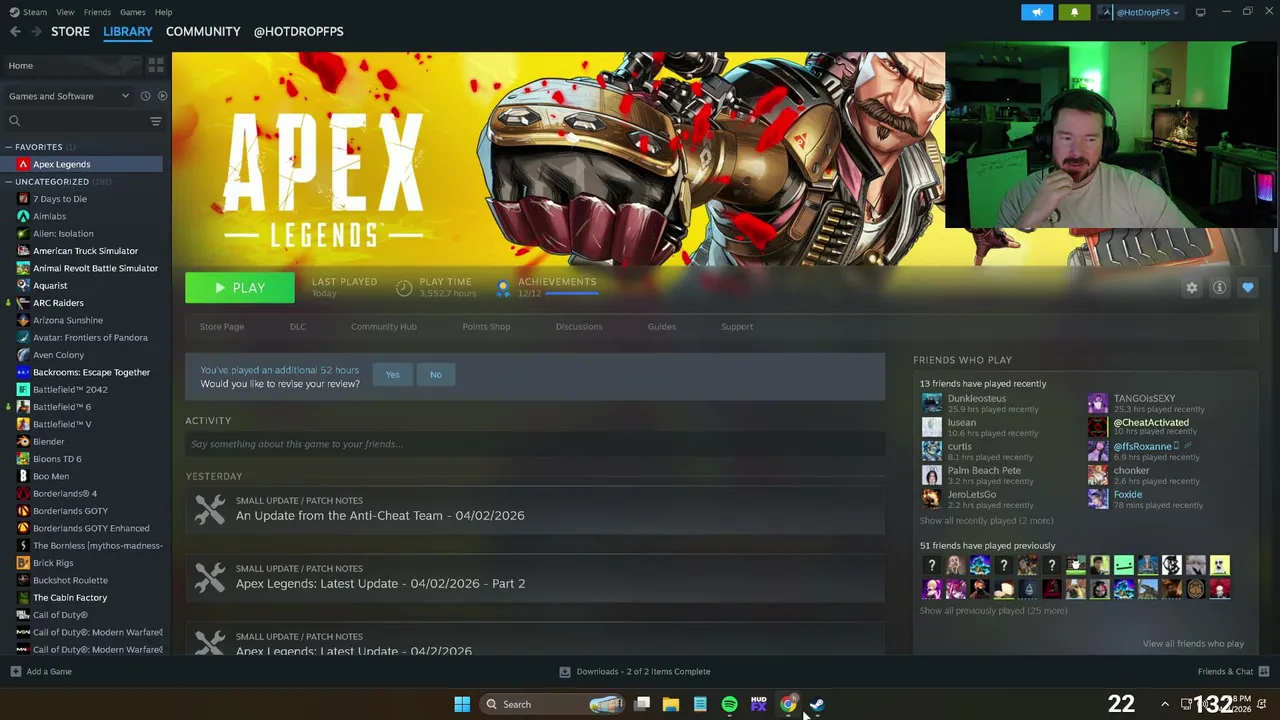This screenshot has width=1280, height=720.
Task: Enter Big Picture mode via monitor icon
Action: coord(1200,12)
